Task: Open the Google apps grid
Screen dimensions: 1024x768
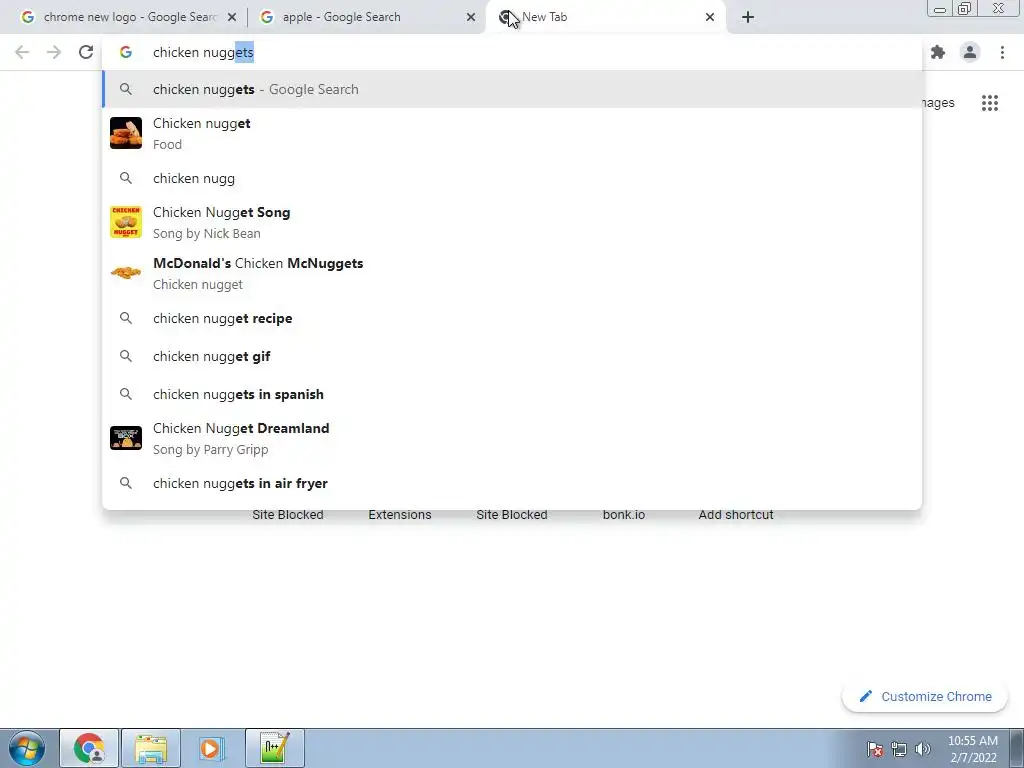Action: (989, 103)
